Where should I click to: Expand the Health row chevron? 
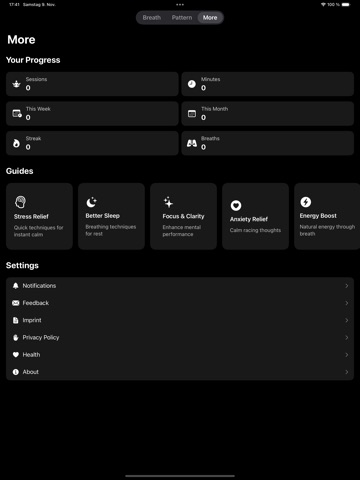[x=347, y=355]
